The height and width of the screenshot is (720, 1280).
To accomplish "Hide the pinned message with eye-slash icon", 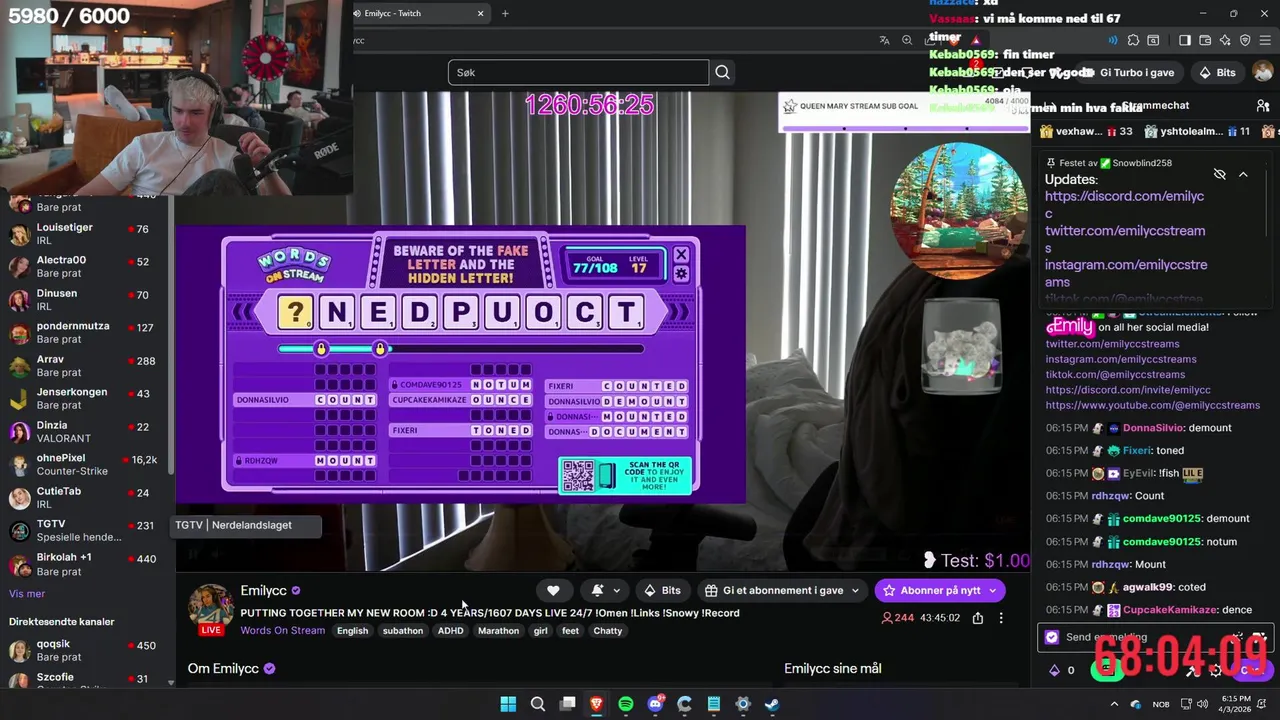I will [1220, 174].
